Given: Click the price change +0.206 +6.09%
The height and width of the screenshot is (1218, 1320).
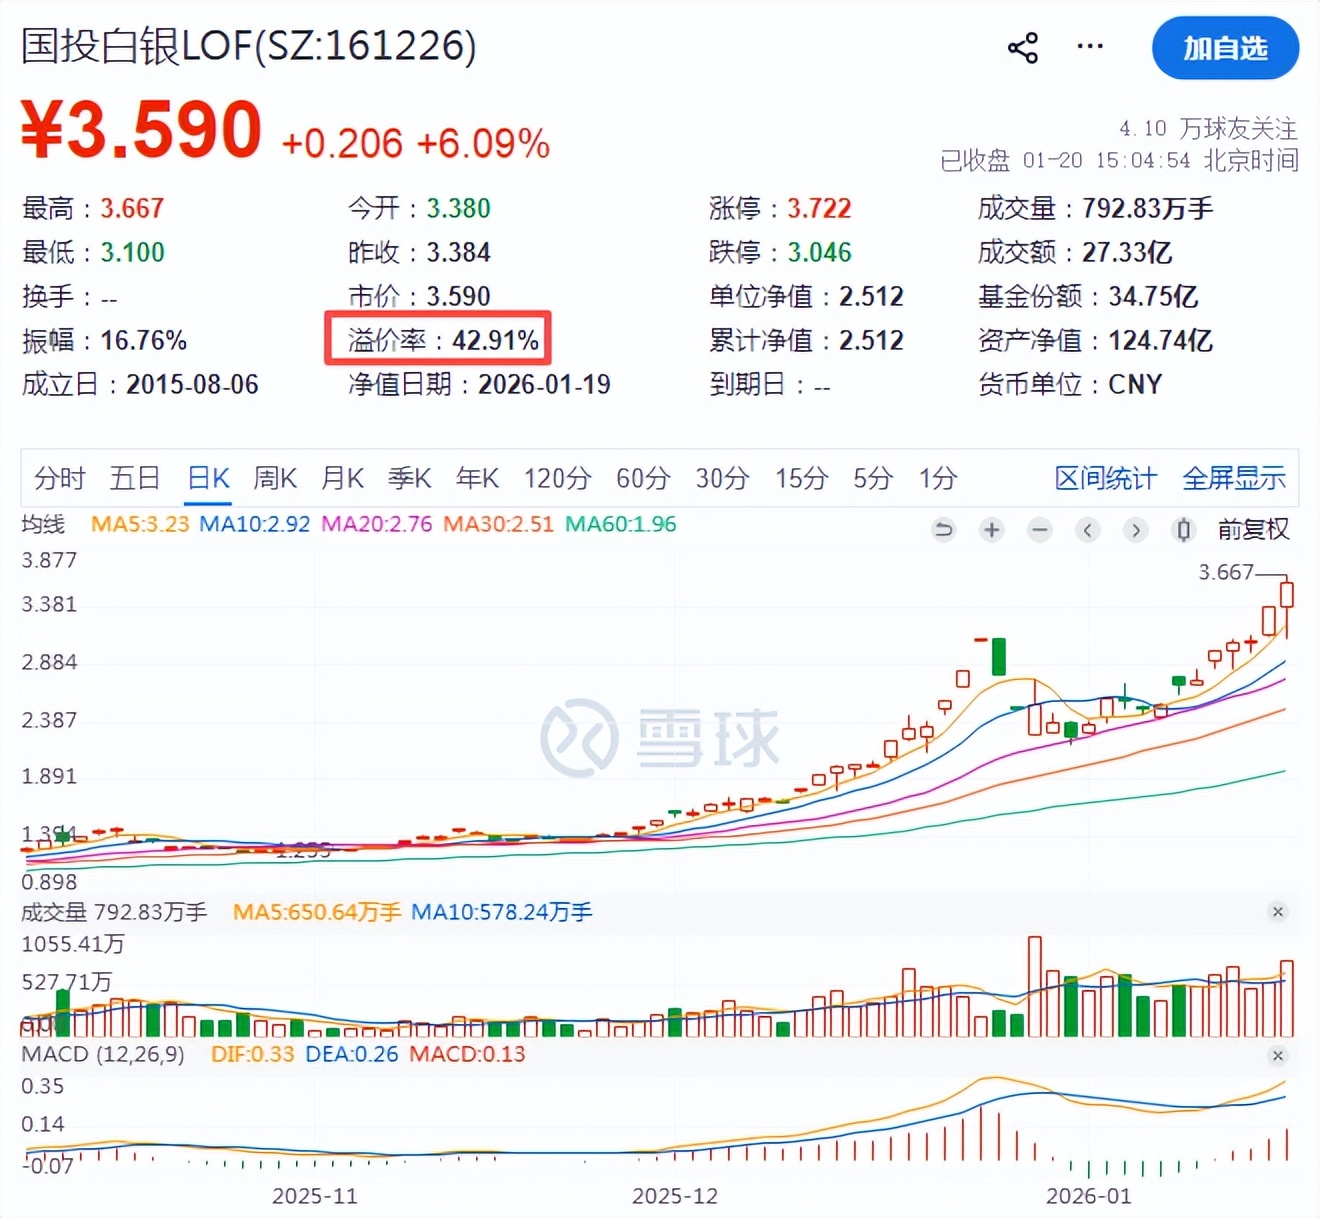Looking at the screenshot, I should pyautogui.click(x=416, y=144).
